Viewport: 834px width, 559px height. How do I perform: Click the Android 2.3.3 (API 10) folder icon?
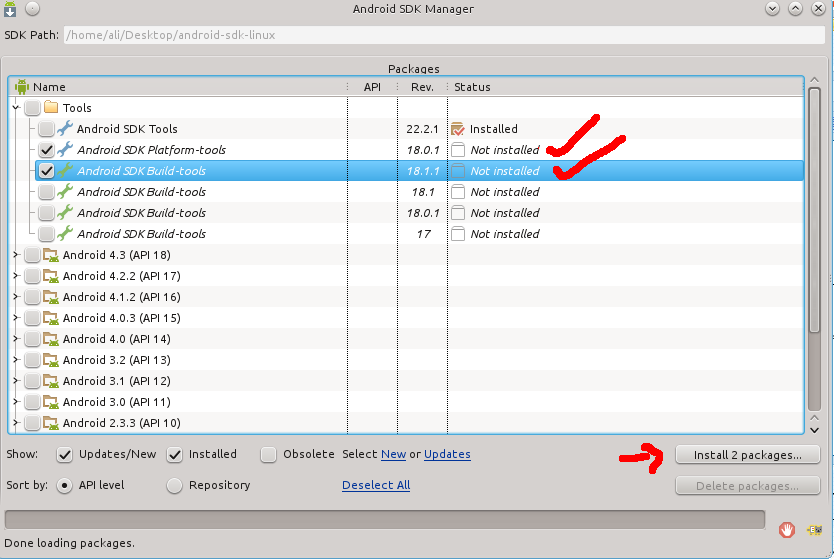coord(51,423)
